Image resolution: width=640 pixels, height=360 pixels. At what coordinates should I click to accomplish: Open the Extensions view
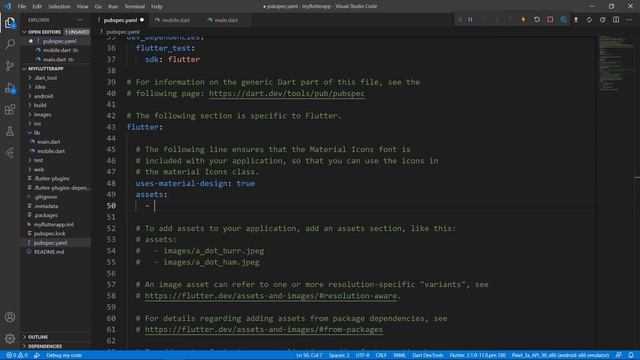tap(10, 109)
